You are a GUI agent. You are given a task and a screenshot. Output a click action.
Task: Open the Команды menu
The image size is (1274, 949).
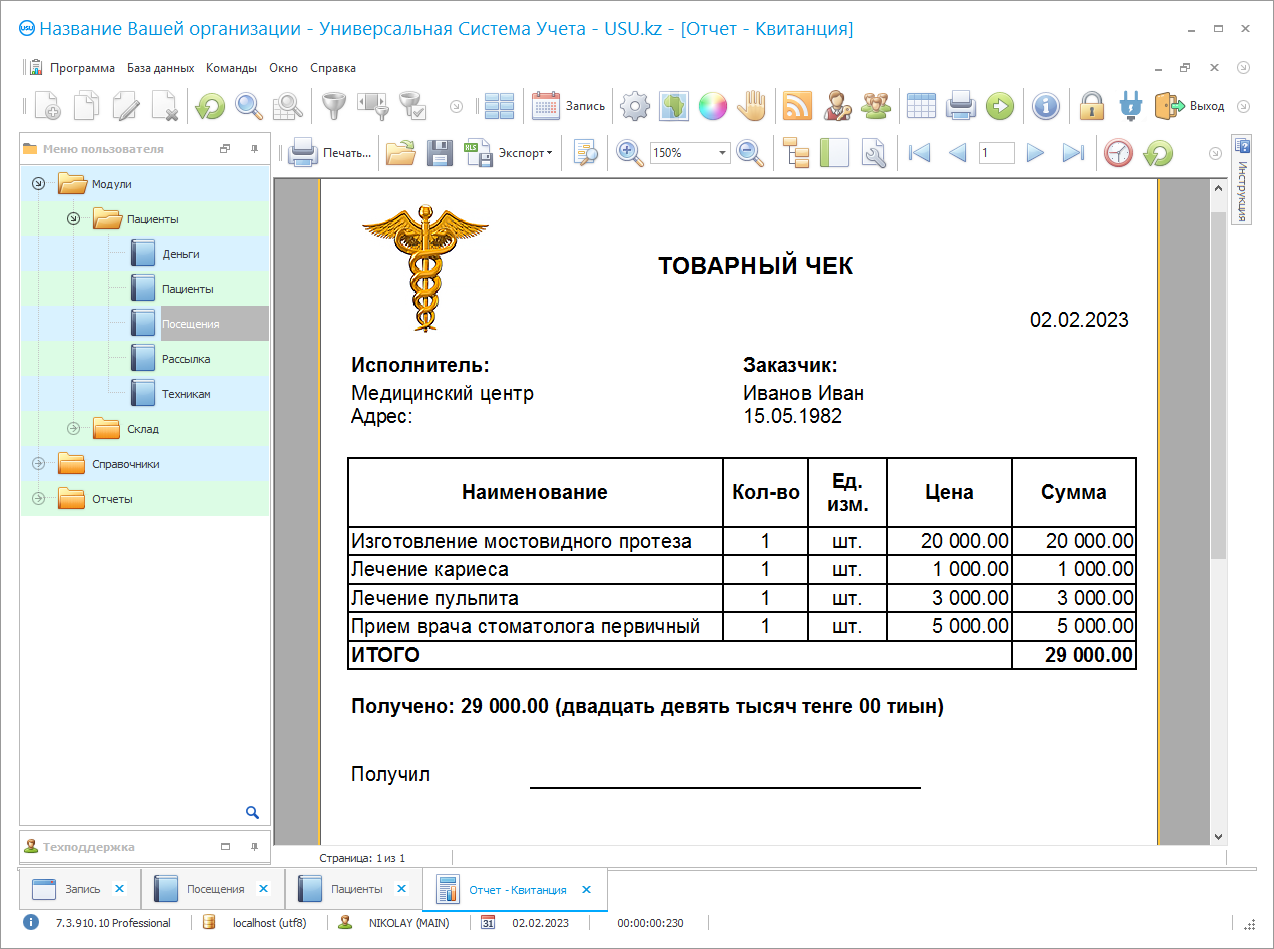coord(231,68)
